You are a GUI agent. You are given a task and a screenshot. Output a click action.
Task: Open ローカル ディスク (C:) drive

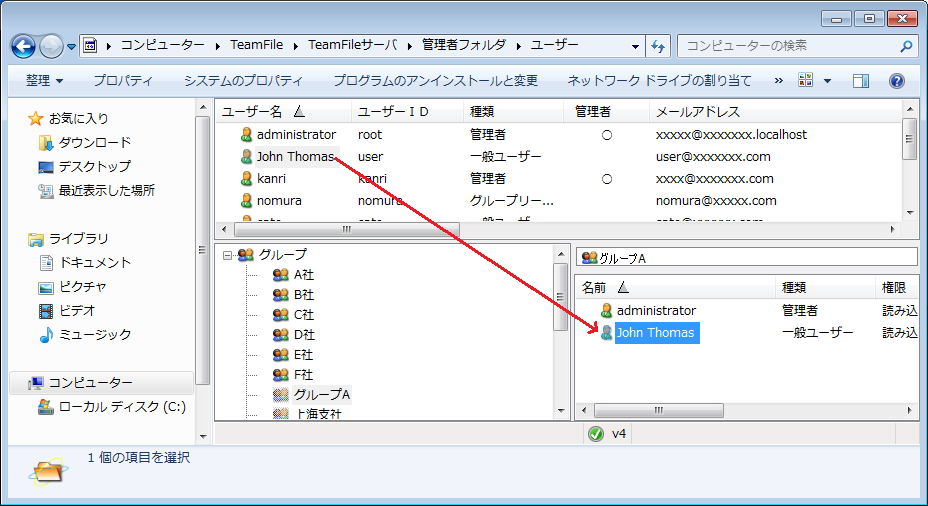point(121,406)
